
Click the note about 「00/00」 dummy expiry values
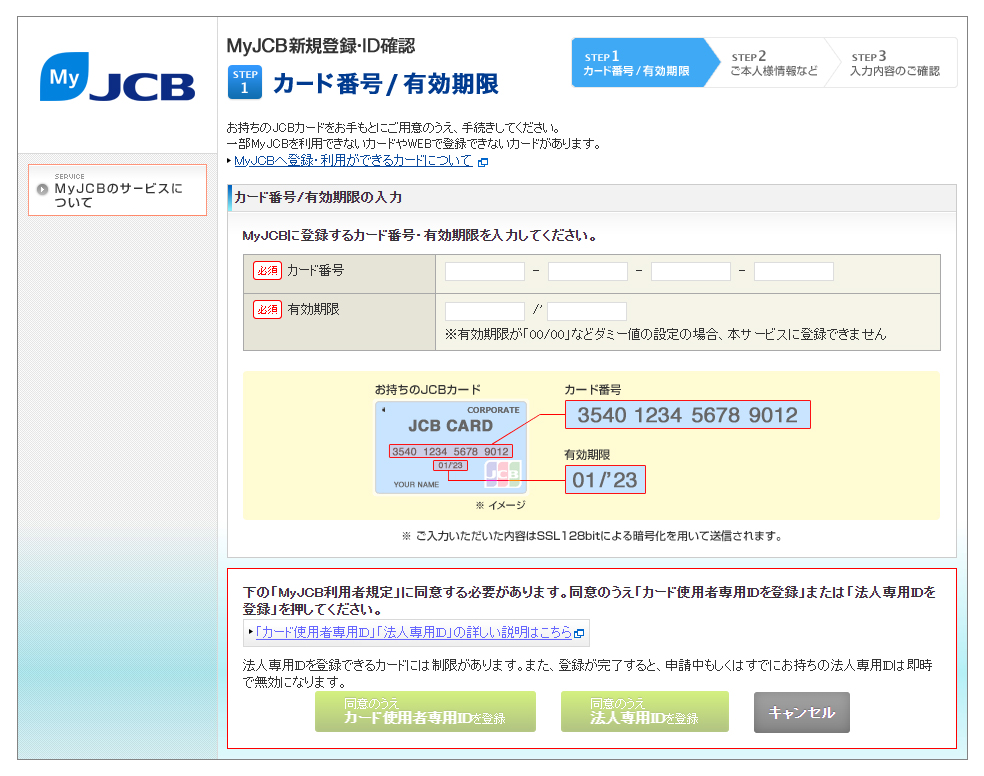coord(665,334)
